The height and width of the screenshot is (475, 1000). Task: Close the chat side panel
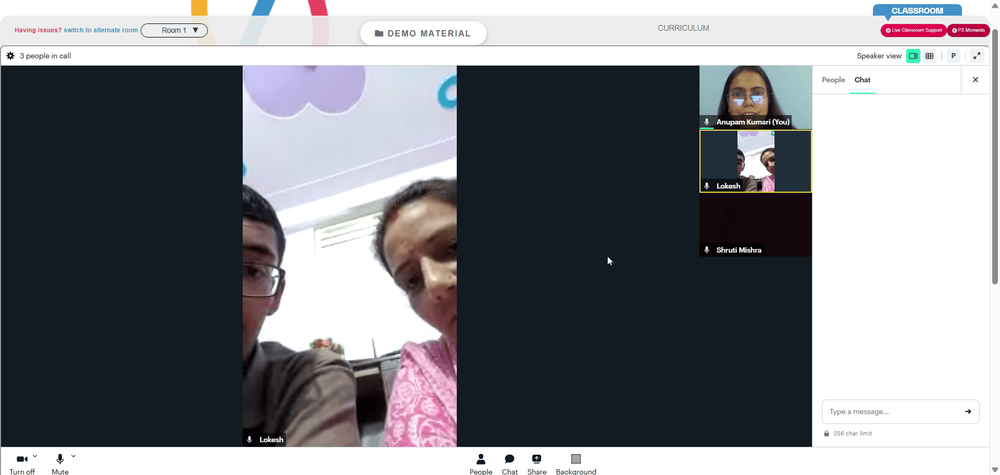coord(975,80)
